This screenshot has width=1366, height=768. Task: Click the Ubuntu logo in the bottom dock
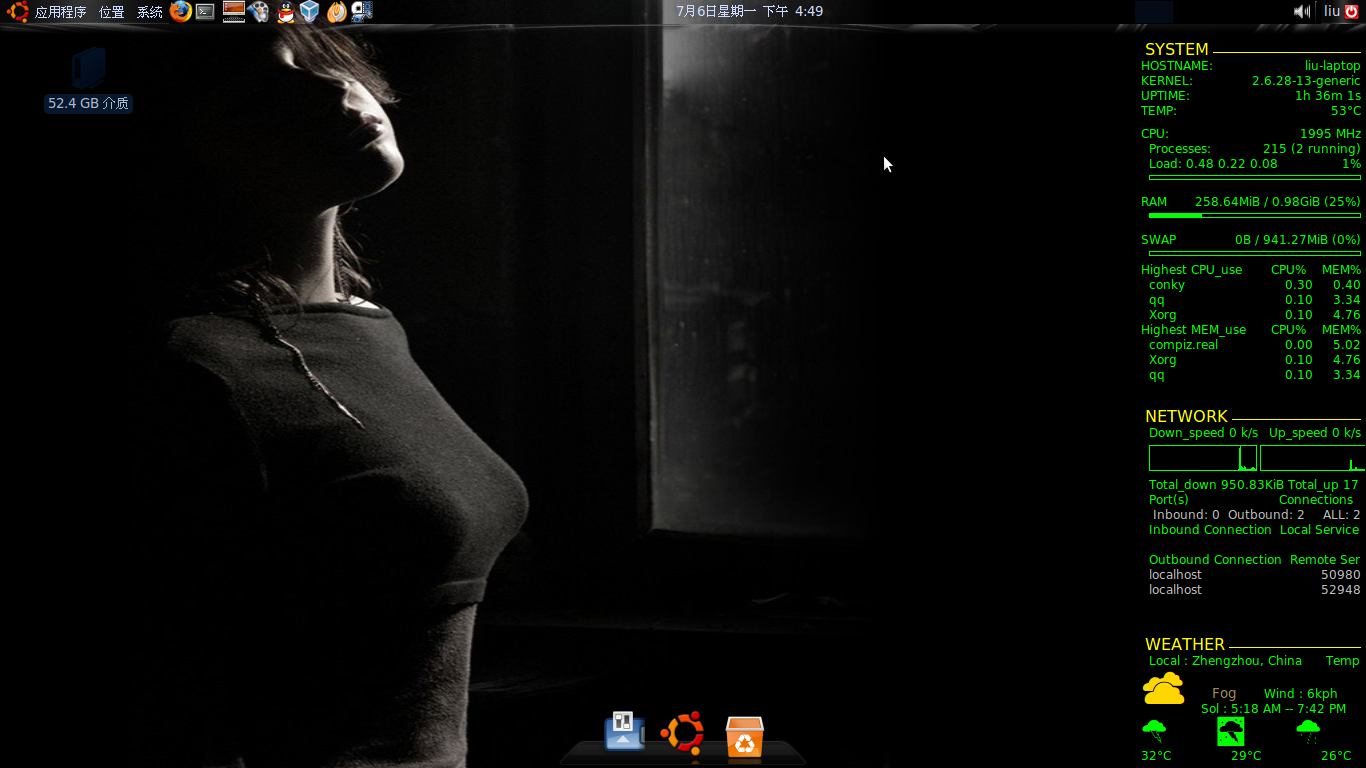pyautogui.click(x=683, y=733)
